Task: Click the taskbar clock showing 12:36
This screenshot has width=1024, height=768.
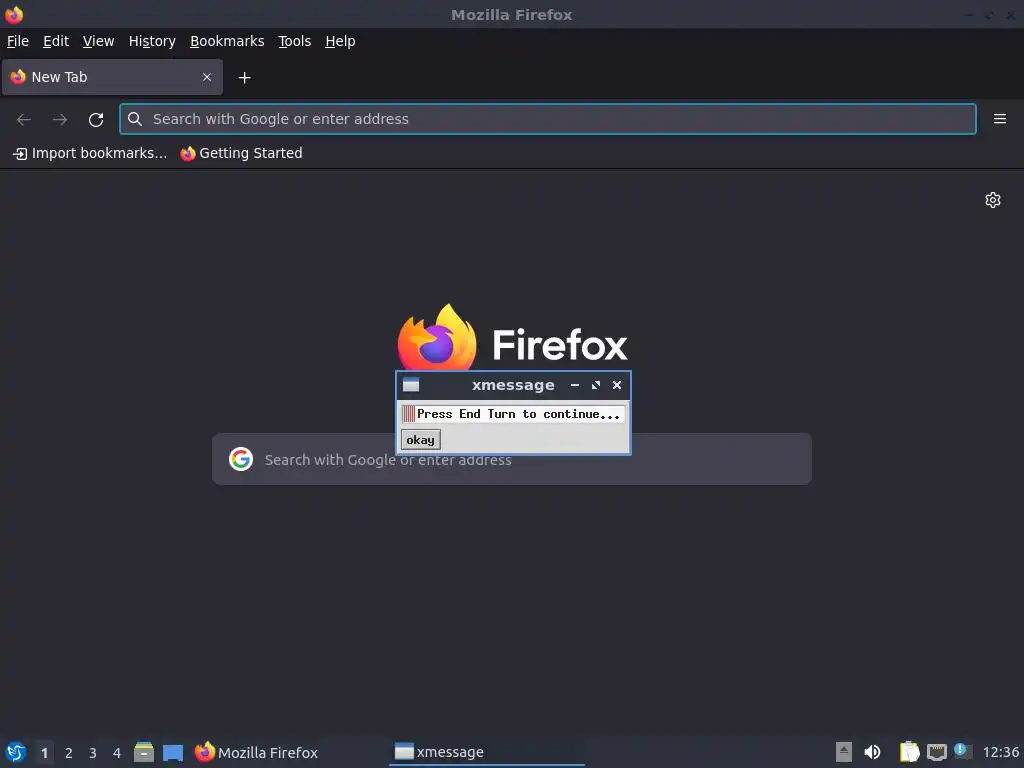Action: pyautogui.click(x=1000, y=752)
